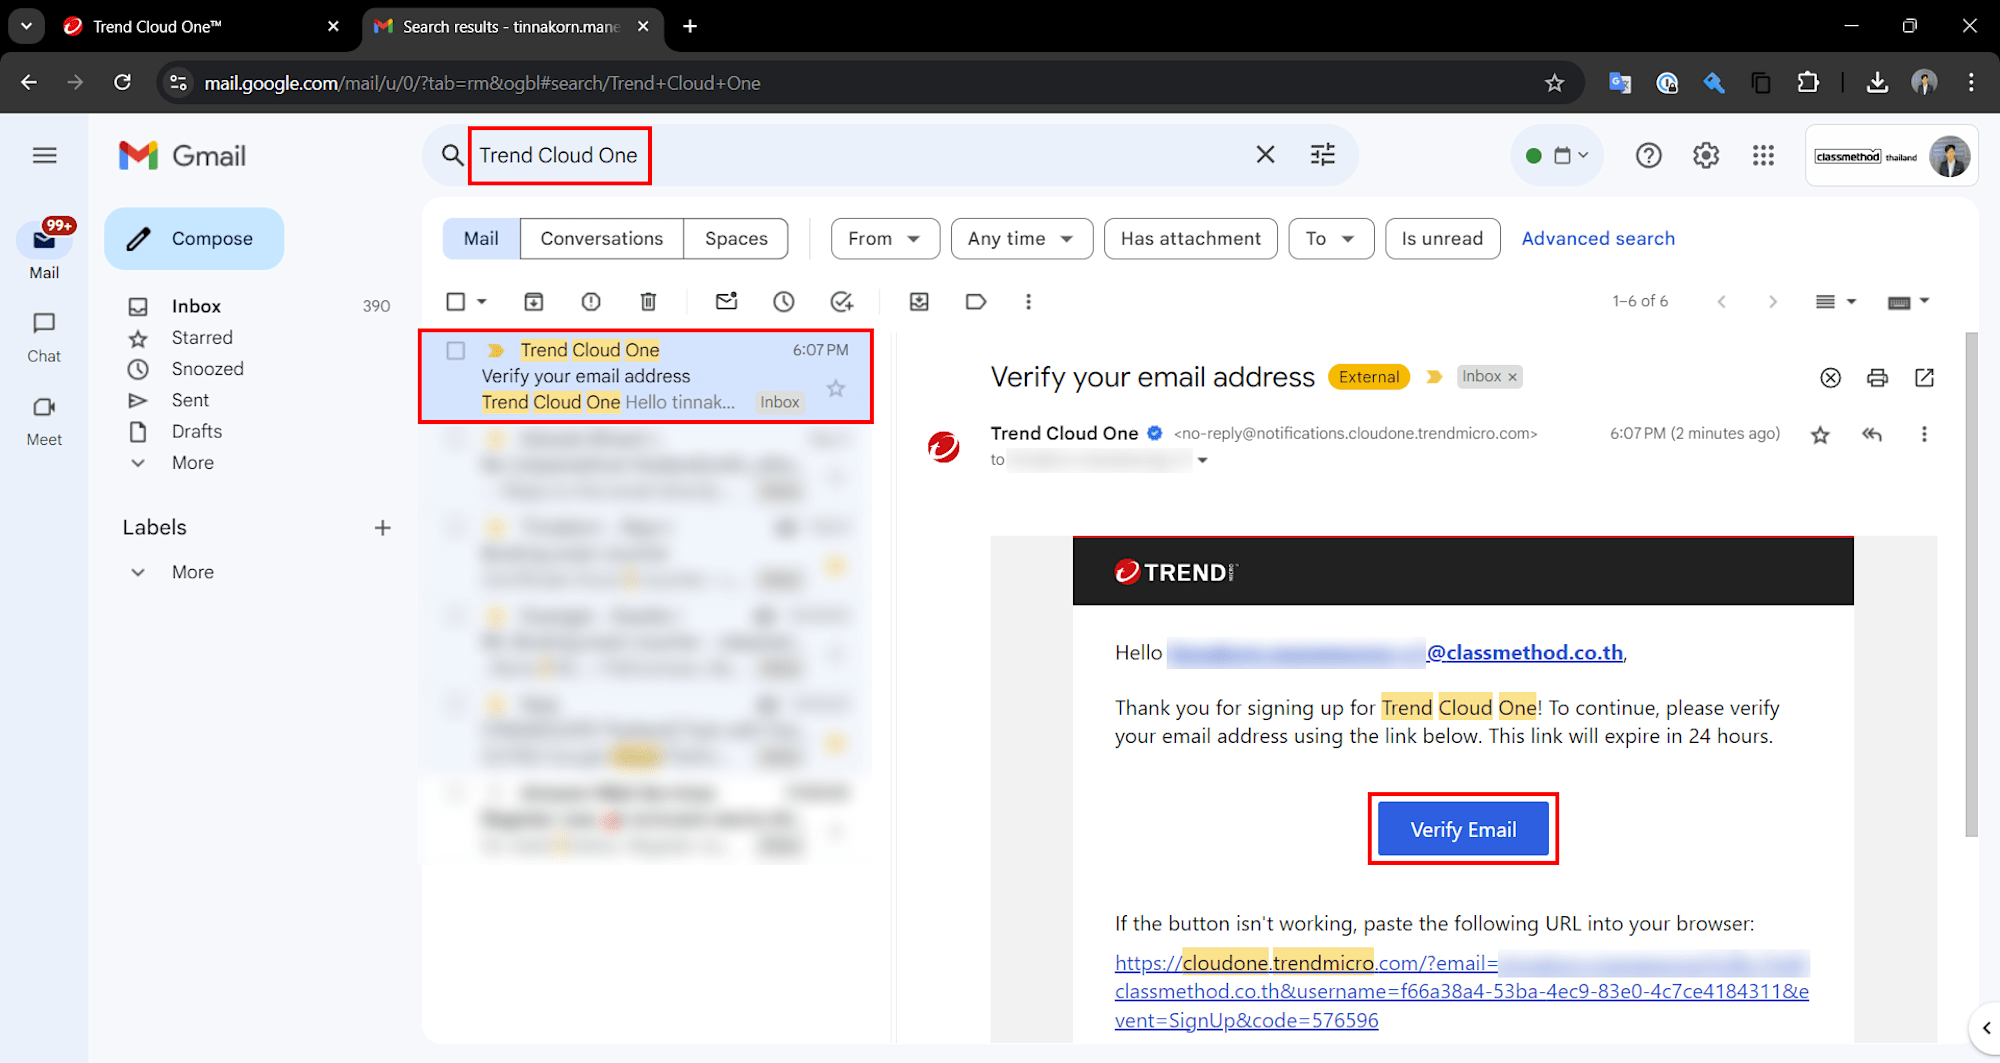
Task: Select the Mail results tab
Action: pos(481,239)
